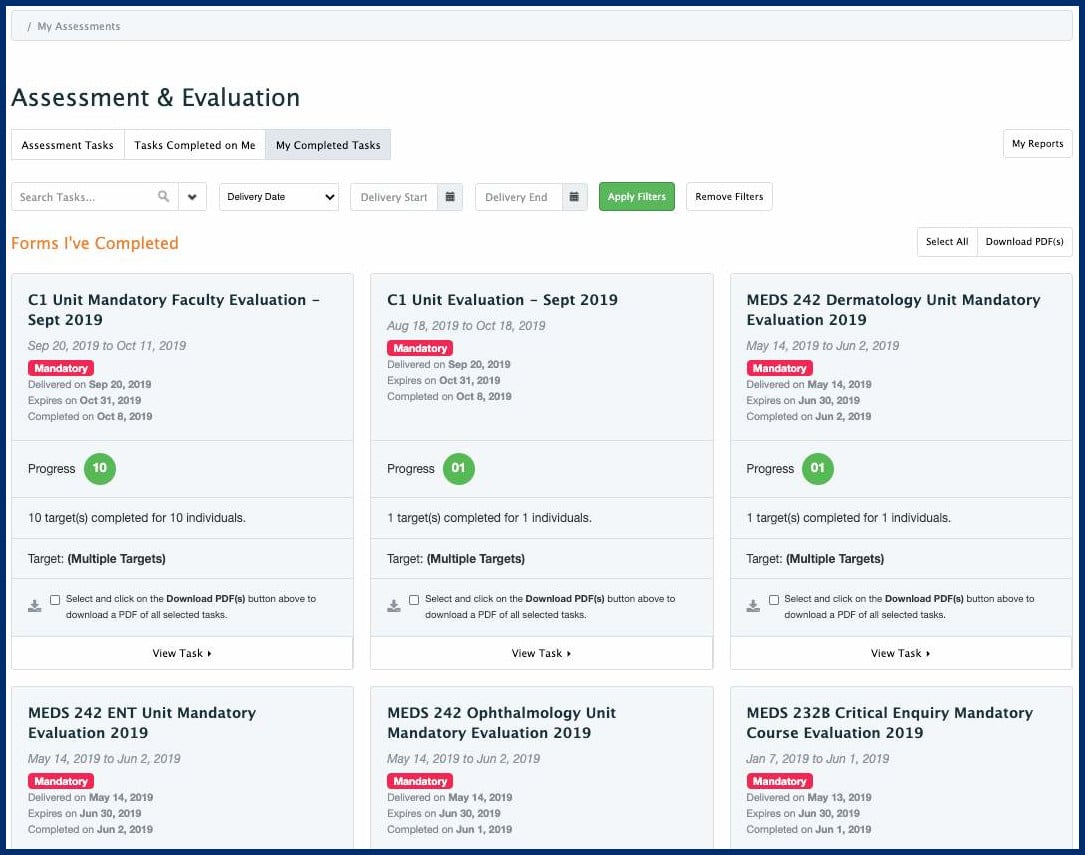Click the Download PDF(s) button
The image size is (1085, 855).
1024,241
